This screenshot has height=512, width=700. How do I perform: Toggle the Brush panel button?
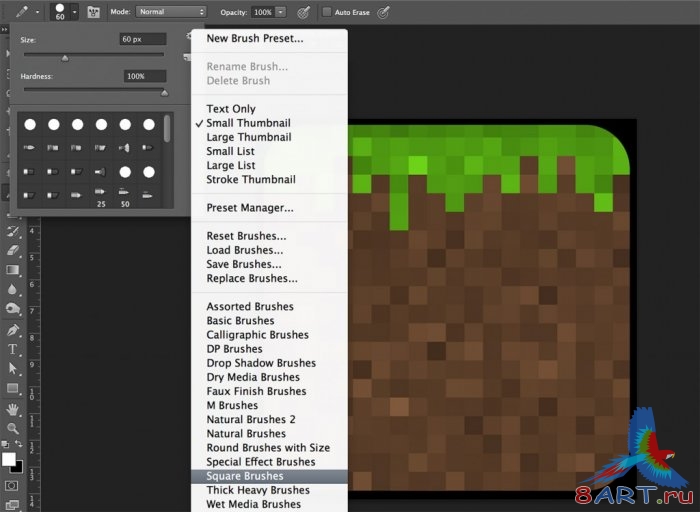[x=93, y=12]
